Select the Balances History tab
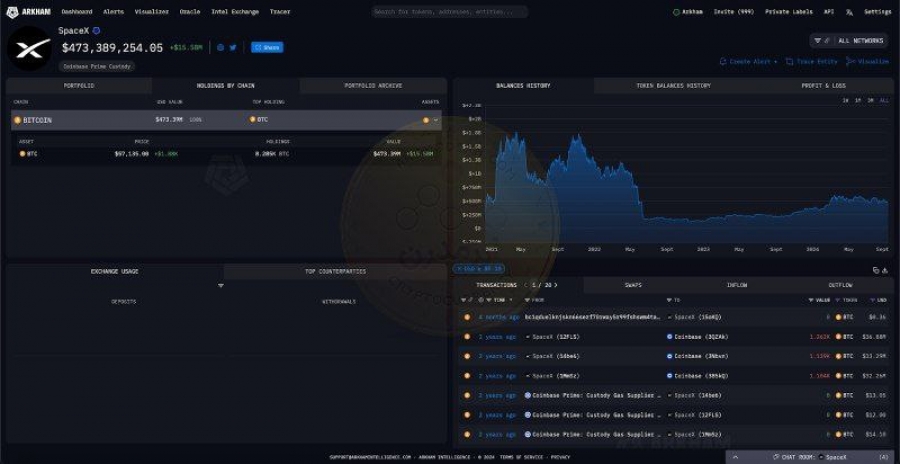The height and width of the screenshot is (464, 900). tap(523, 86)
